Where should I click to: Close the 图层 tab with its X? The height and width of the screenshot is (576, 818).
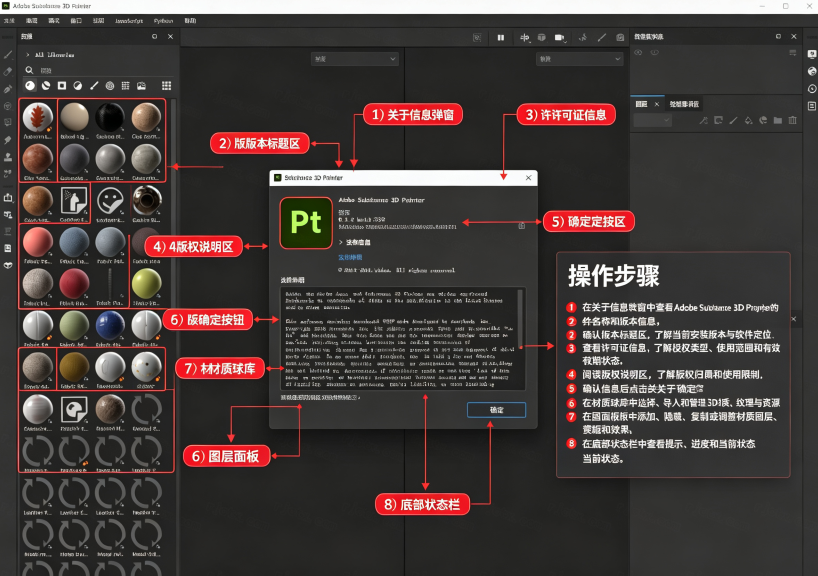point(657,104)
